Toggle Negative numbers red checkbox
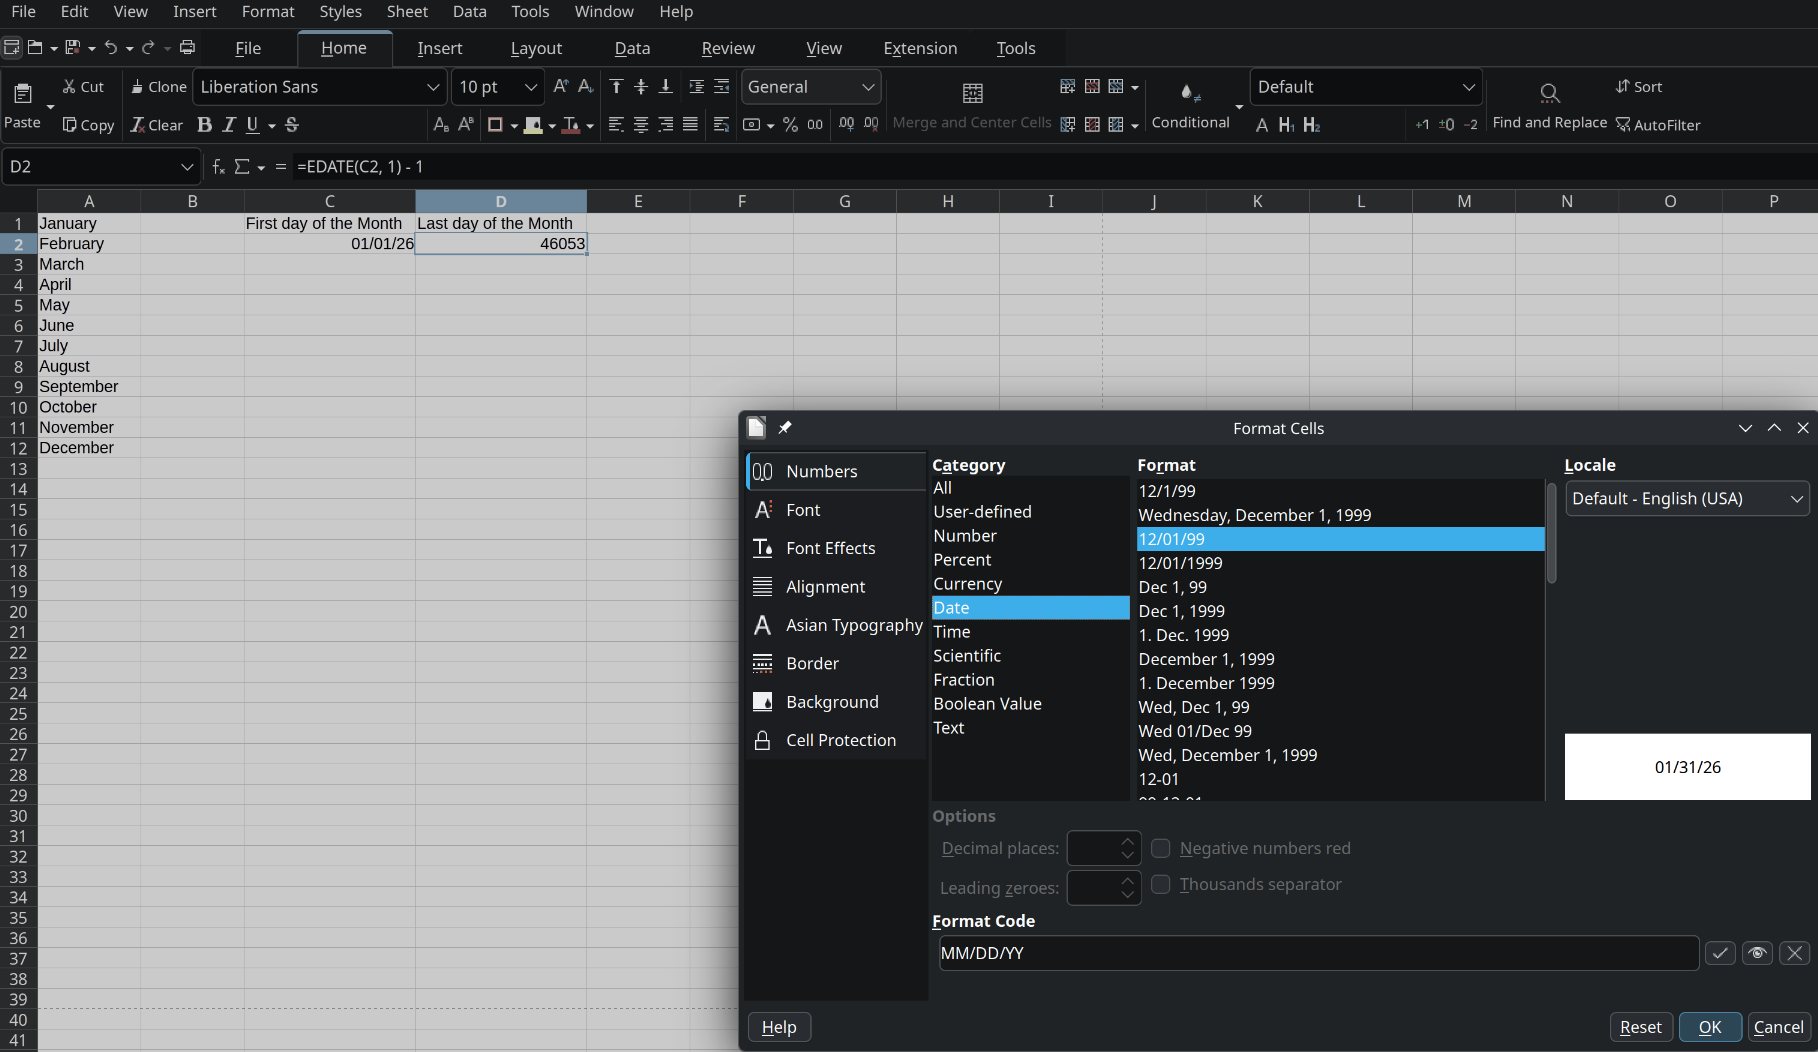The width and height of the screenshot is (1818, 1052). tap(1161, 848)
